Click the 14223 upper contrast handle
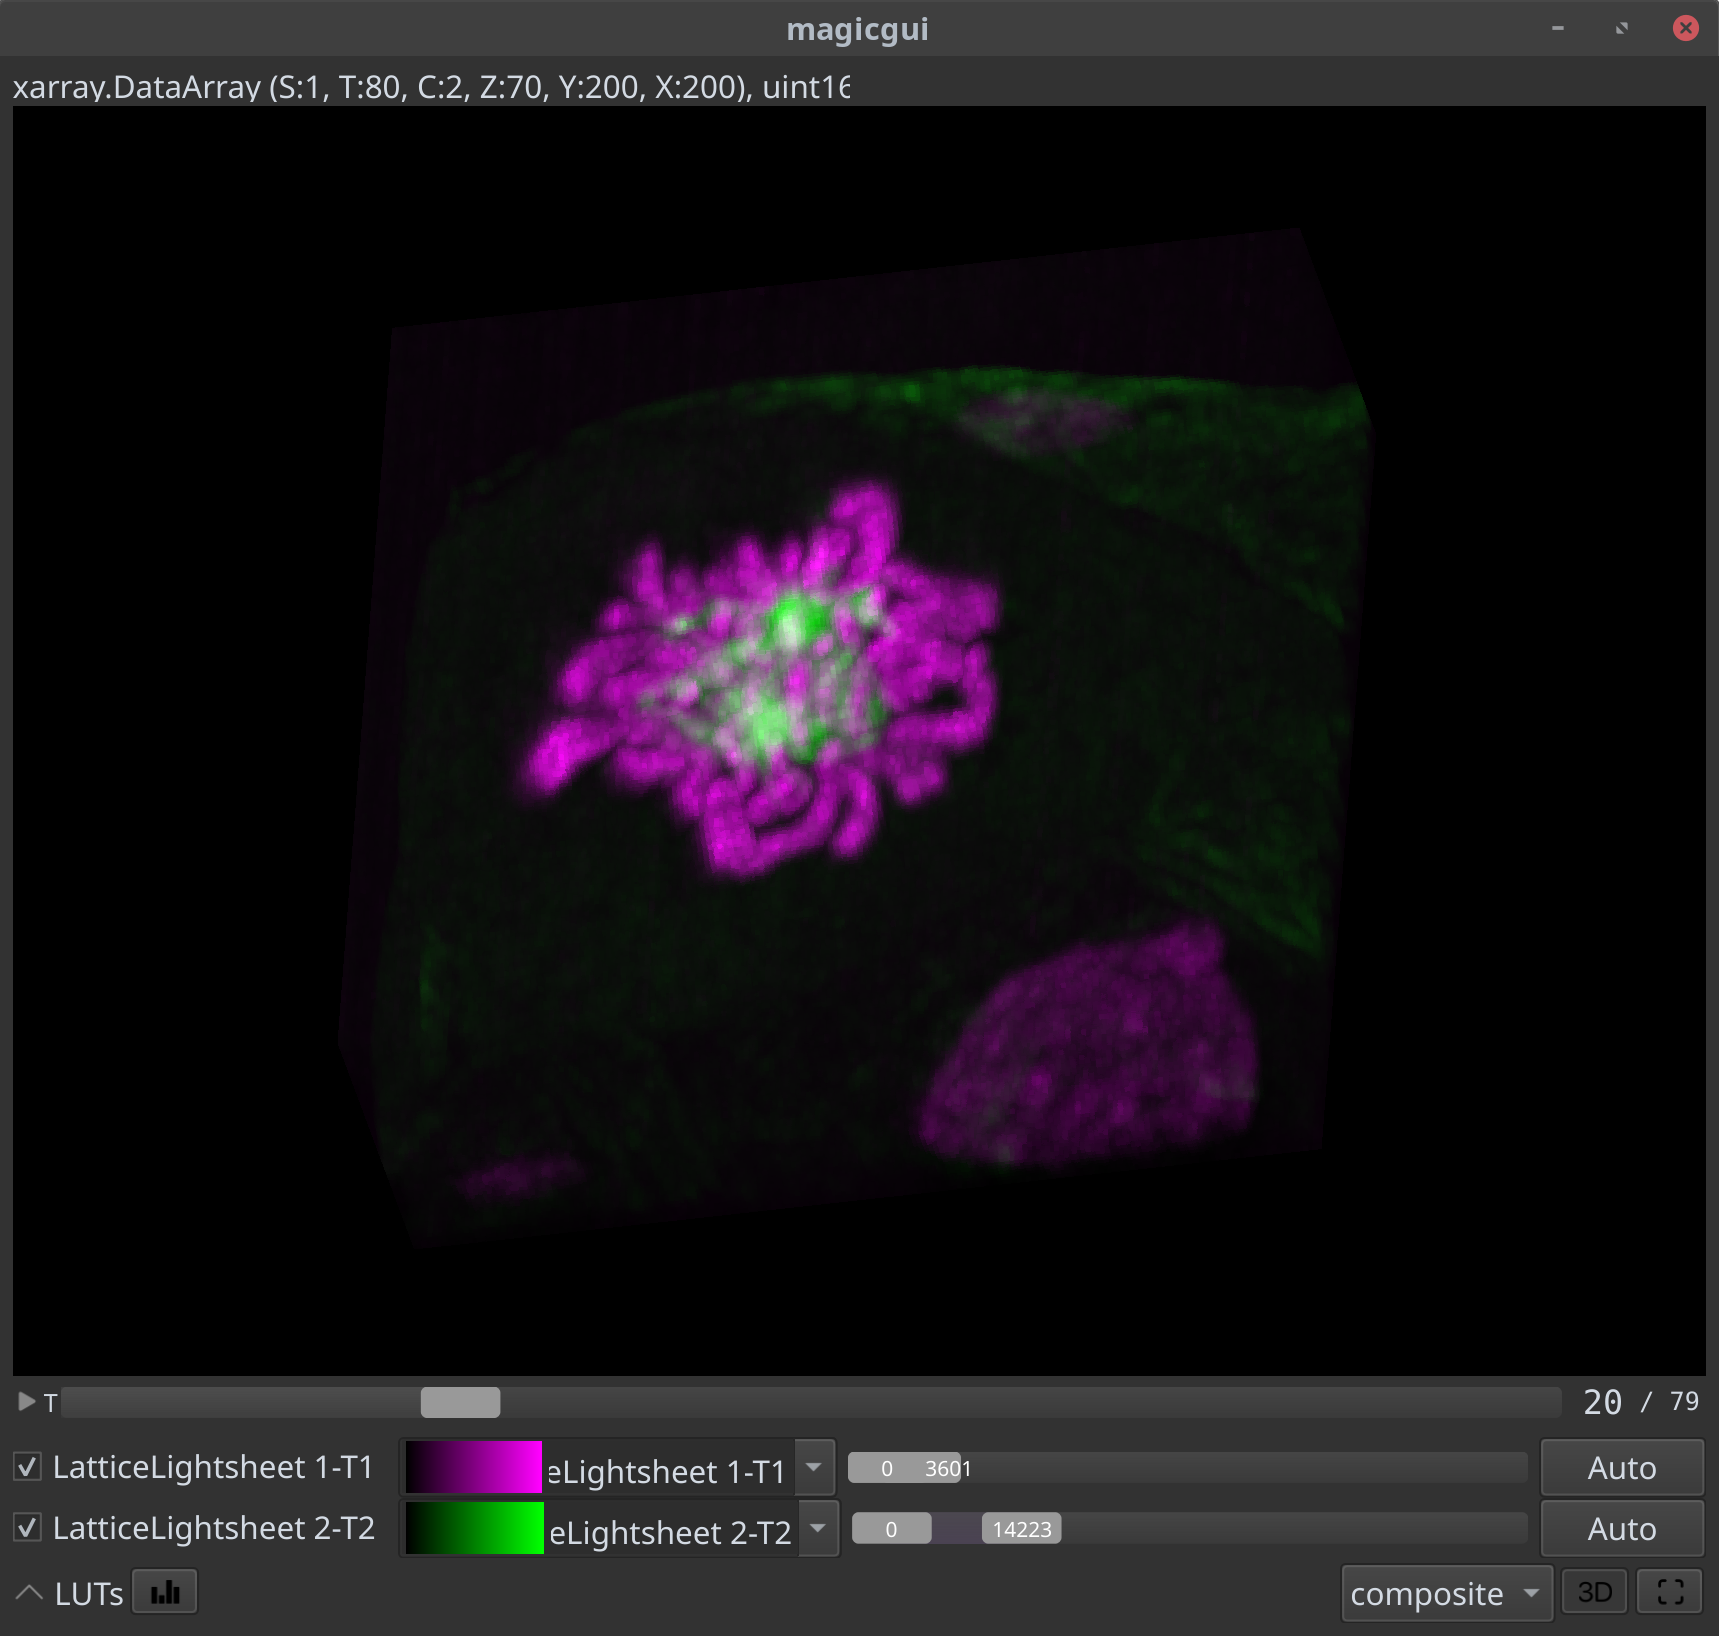Viewport: 1719px width, 1636px height. pos(1022,1529)
